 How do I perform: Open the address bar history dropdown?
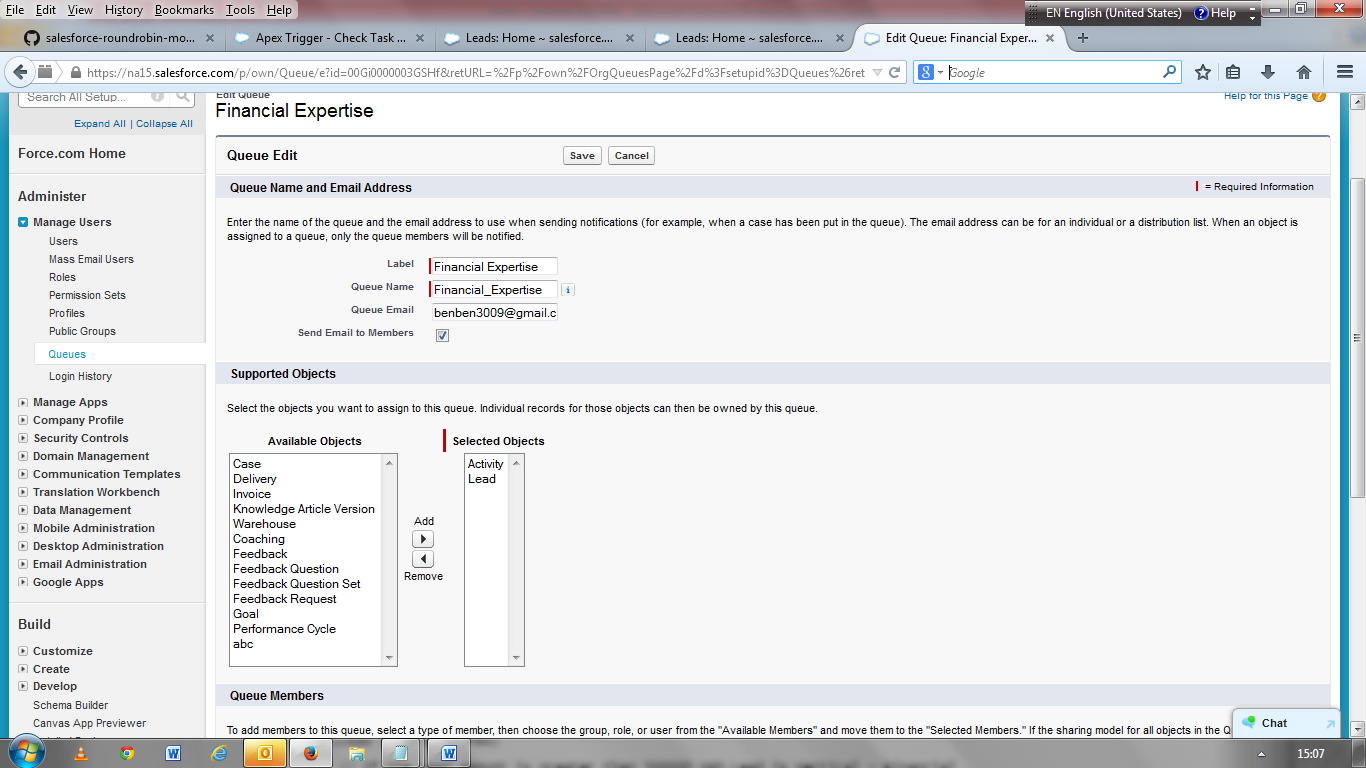tap(877, 72)
